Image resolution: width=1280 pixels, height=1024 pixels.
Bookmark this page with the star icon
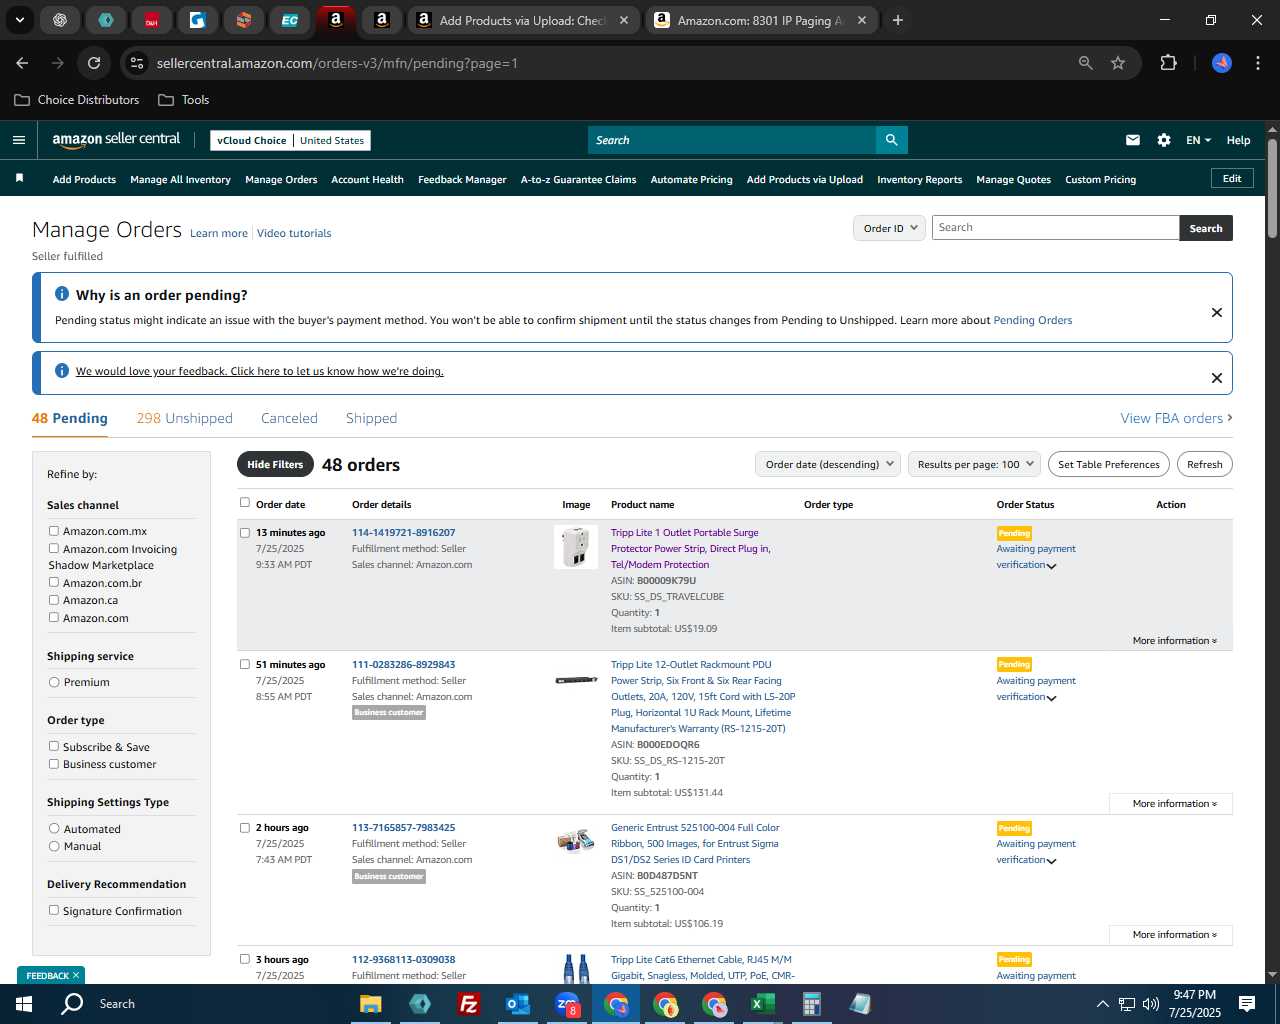pyautogui.click(x=1118, y=63)
